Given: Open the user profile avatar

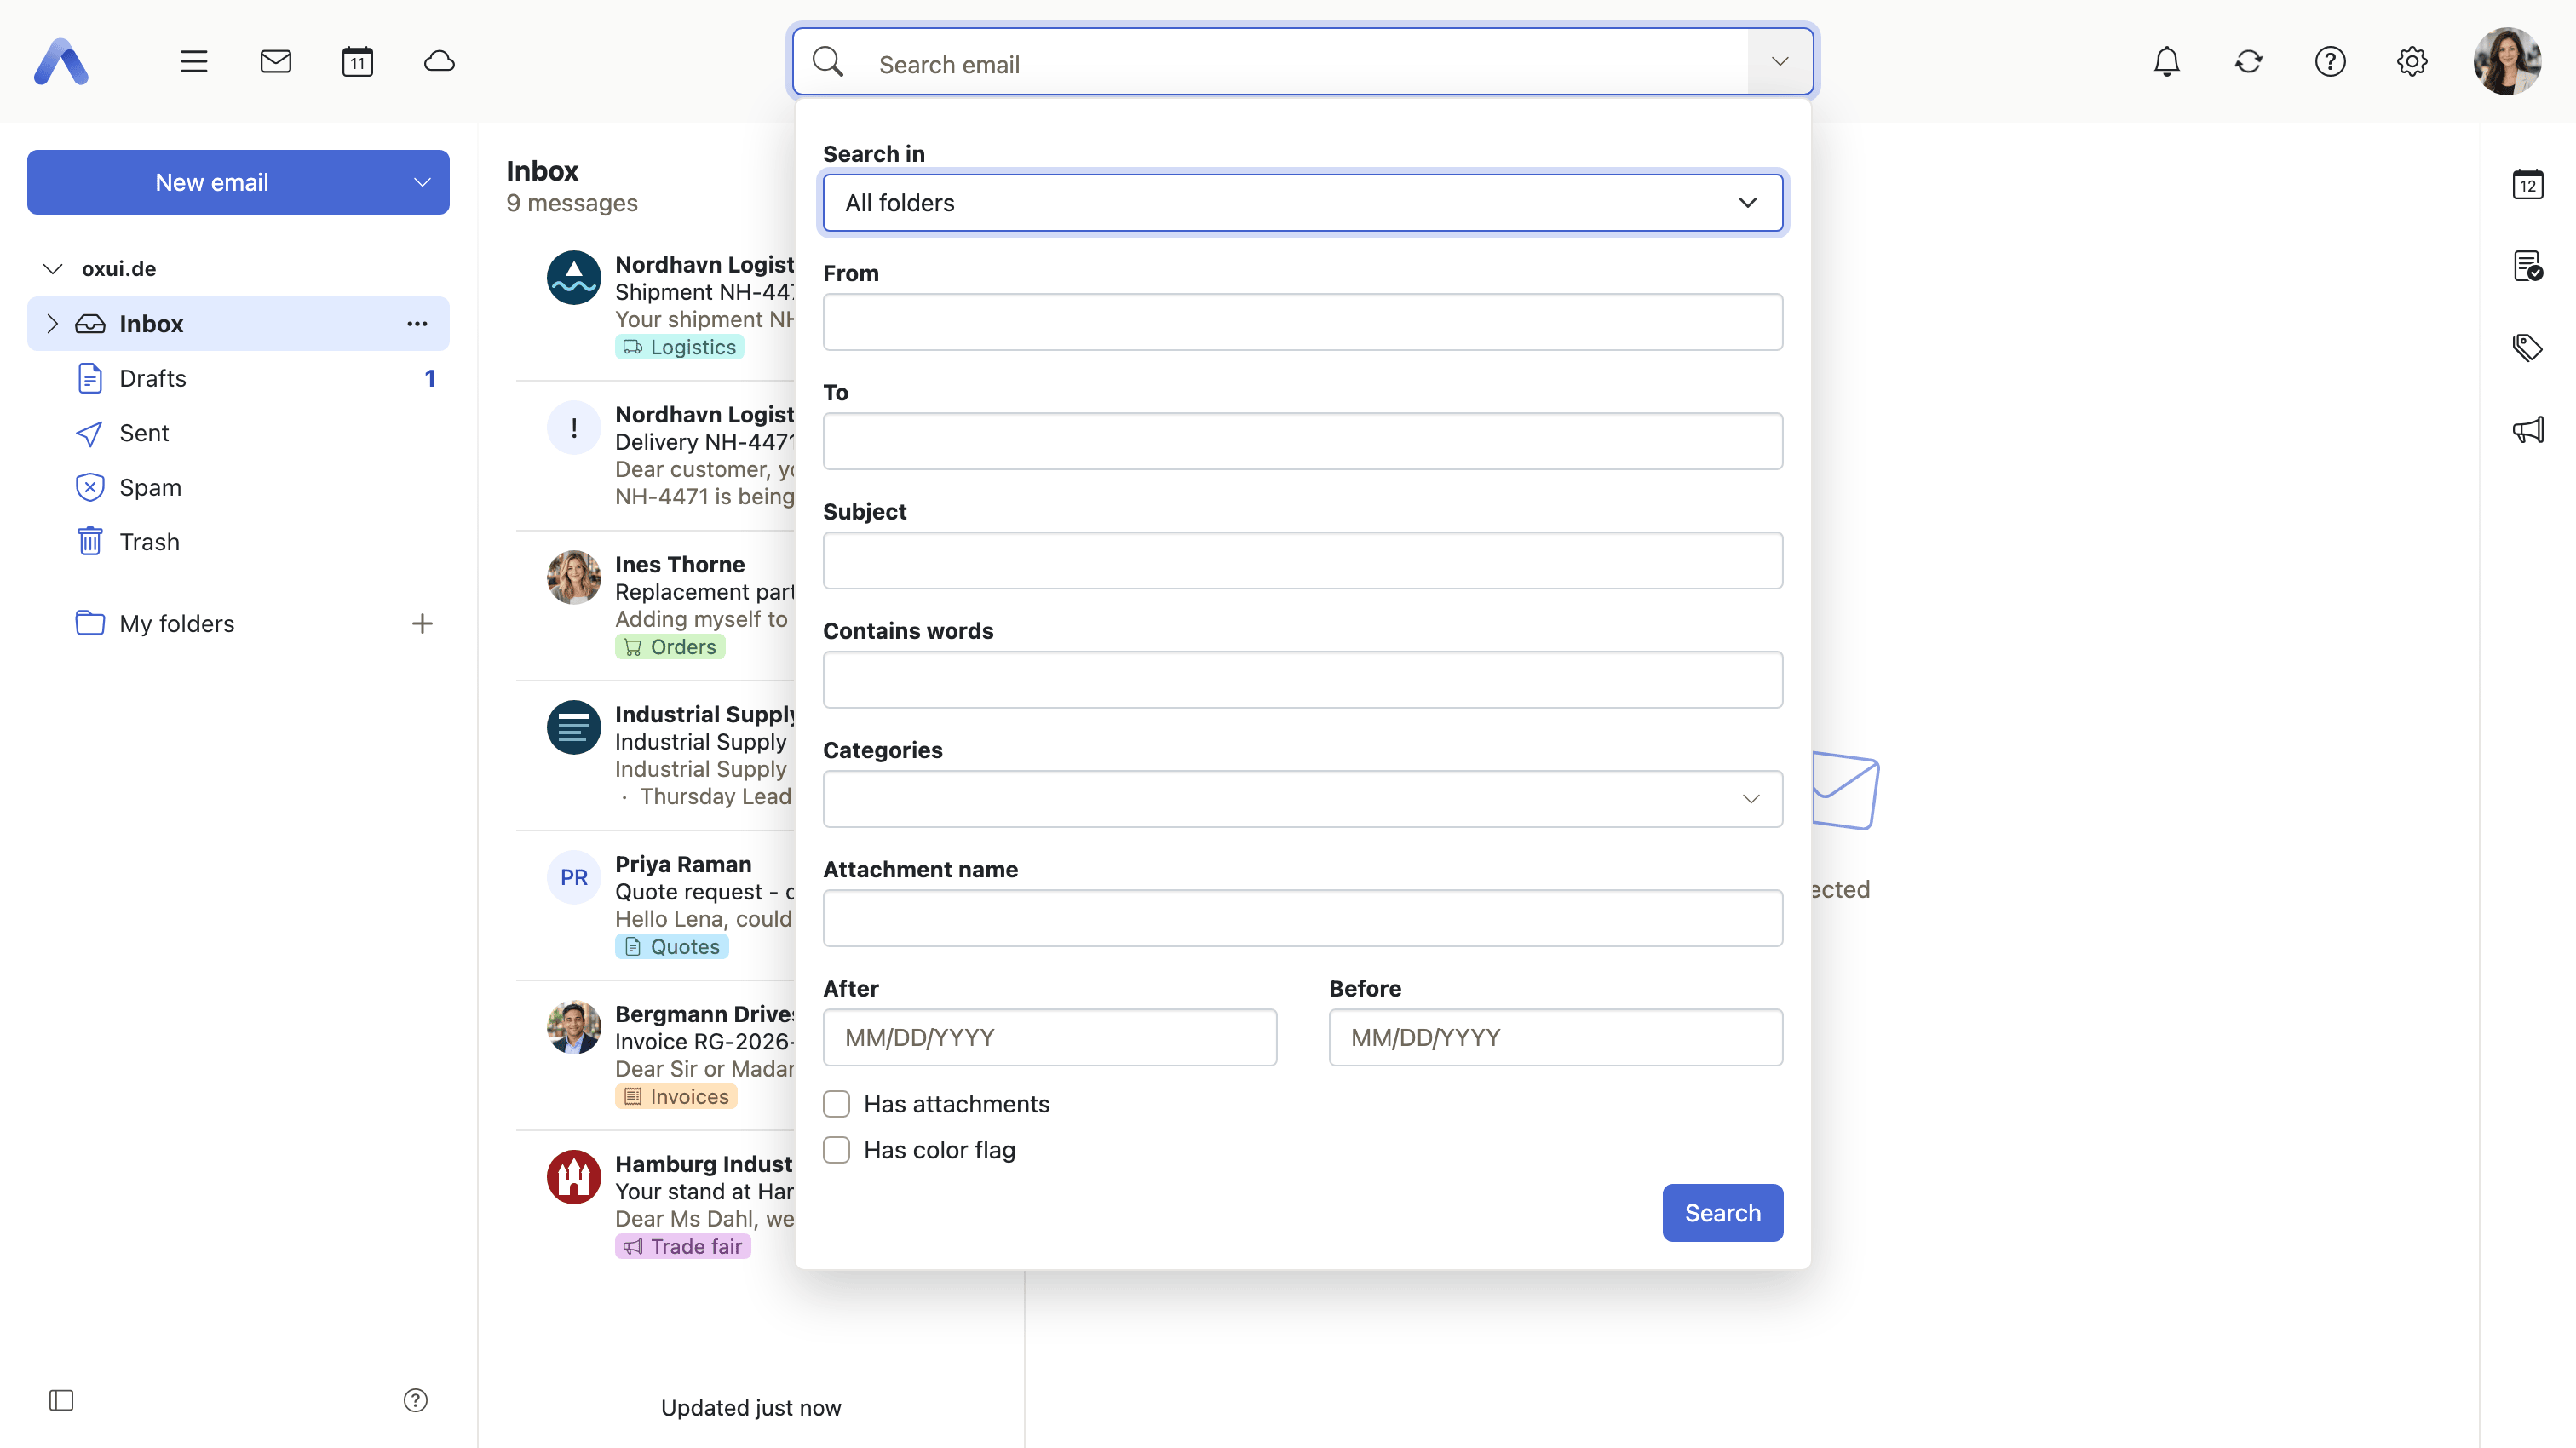Looking at the screenshot, I should pos(2507,62).
